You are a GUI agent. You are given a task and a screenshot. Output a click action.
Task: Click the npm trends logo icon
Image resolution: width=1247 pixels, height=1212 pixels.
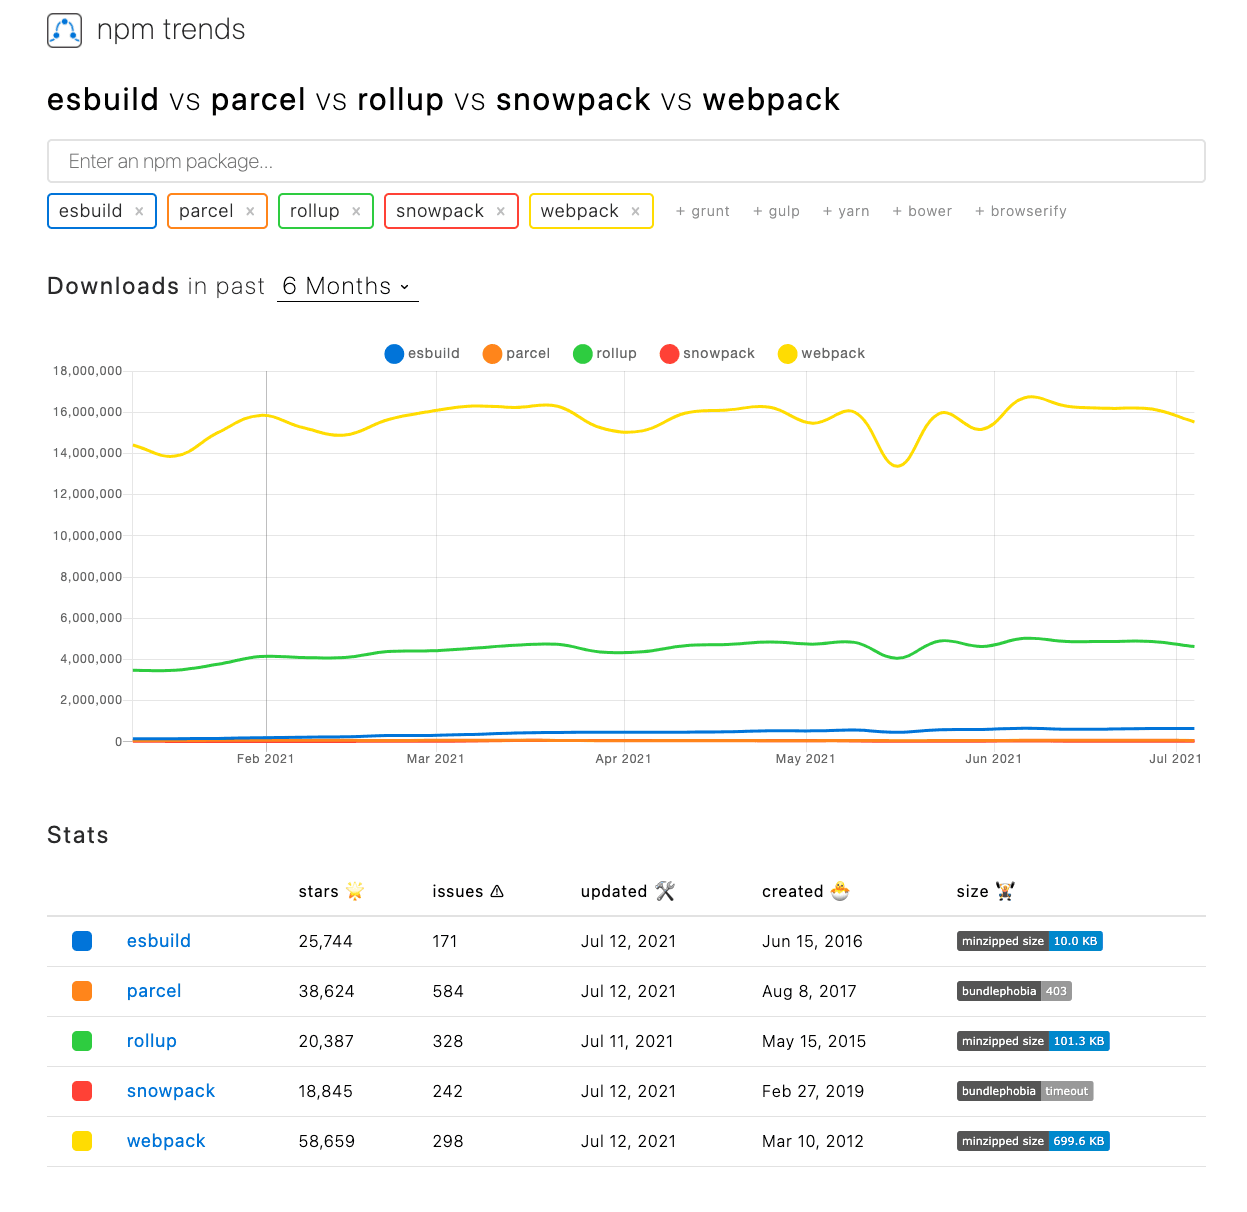64,30
